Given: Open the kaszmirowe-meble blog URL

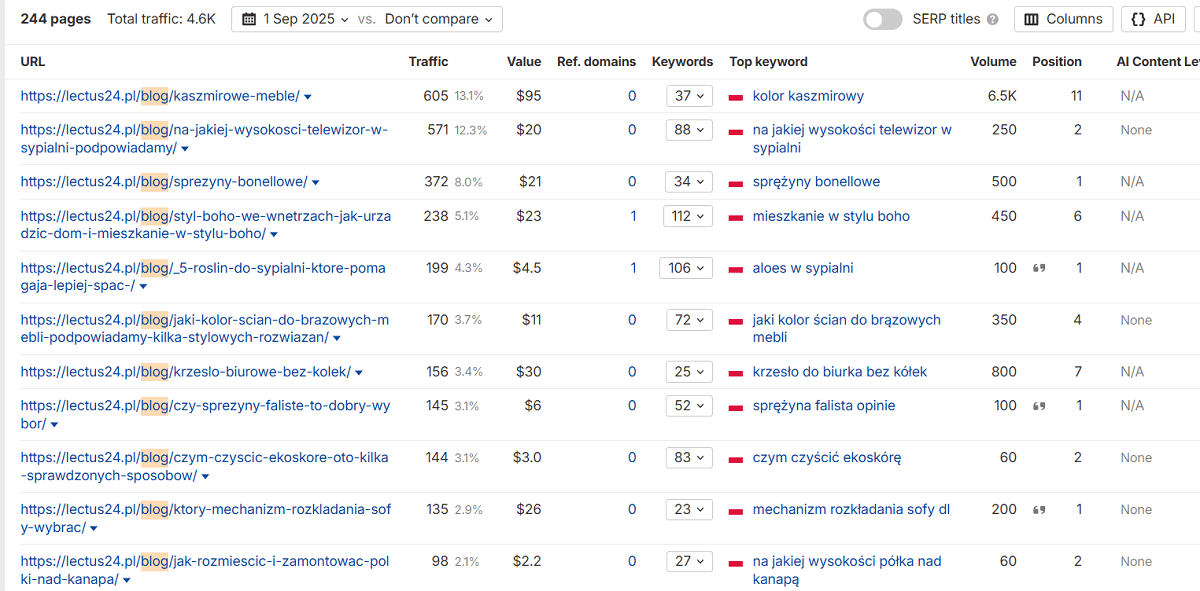Looking at the screenshot, I should (160, 96).
